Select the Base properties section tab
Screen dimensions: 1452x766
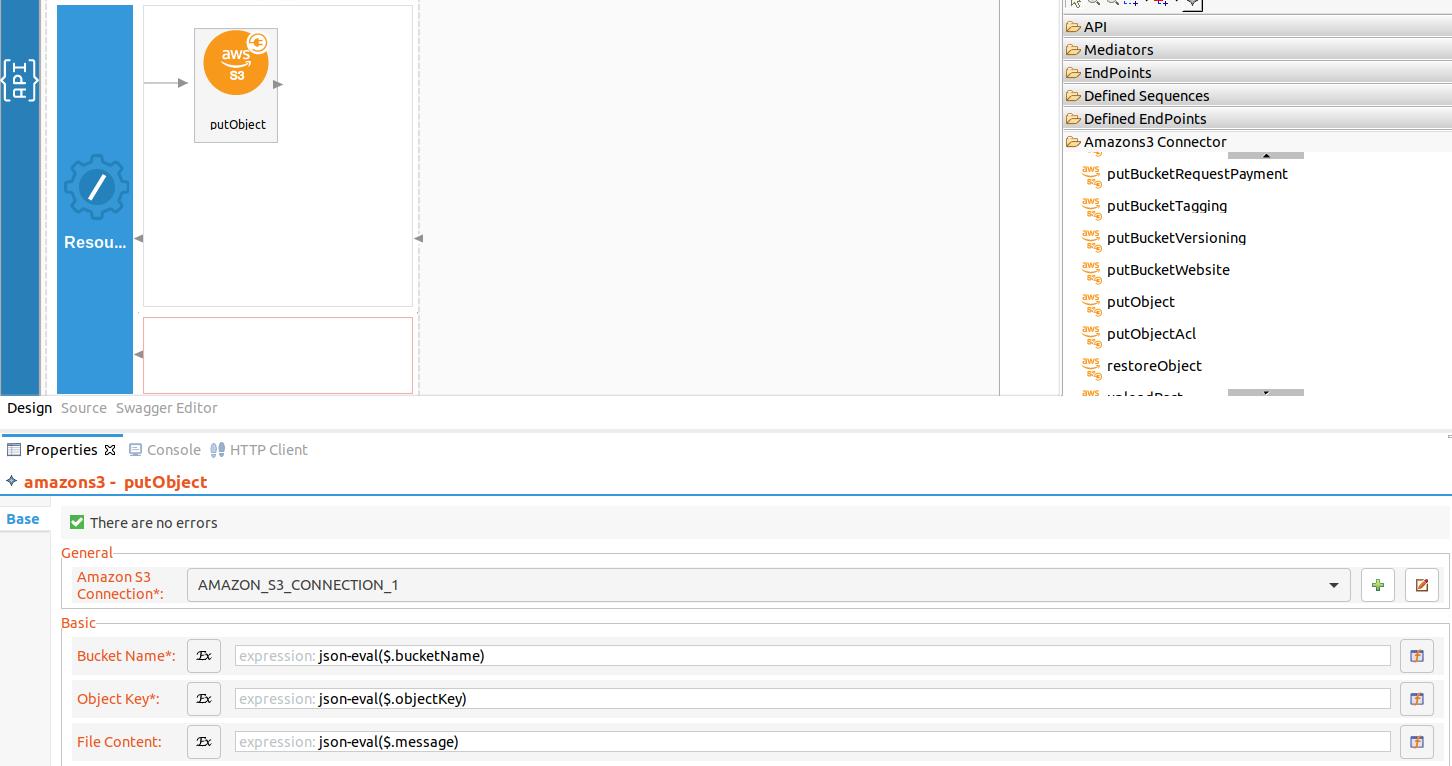(23, 519)
